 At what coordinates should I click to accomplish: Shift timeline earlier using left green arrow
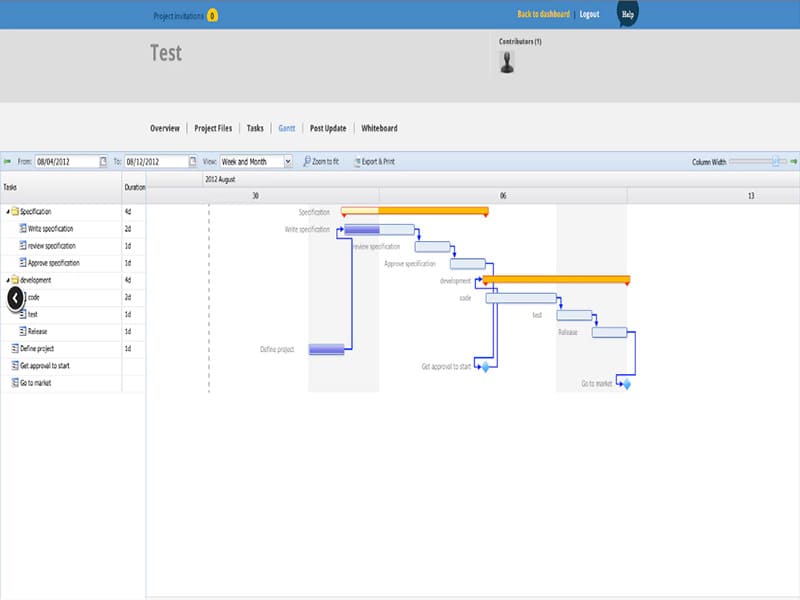[7, 161]
